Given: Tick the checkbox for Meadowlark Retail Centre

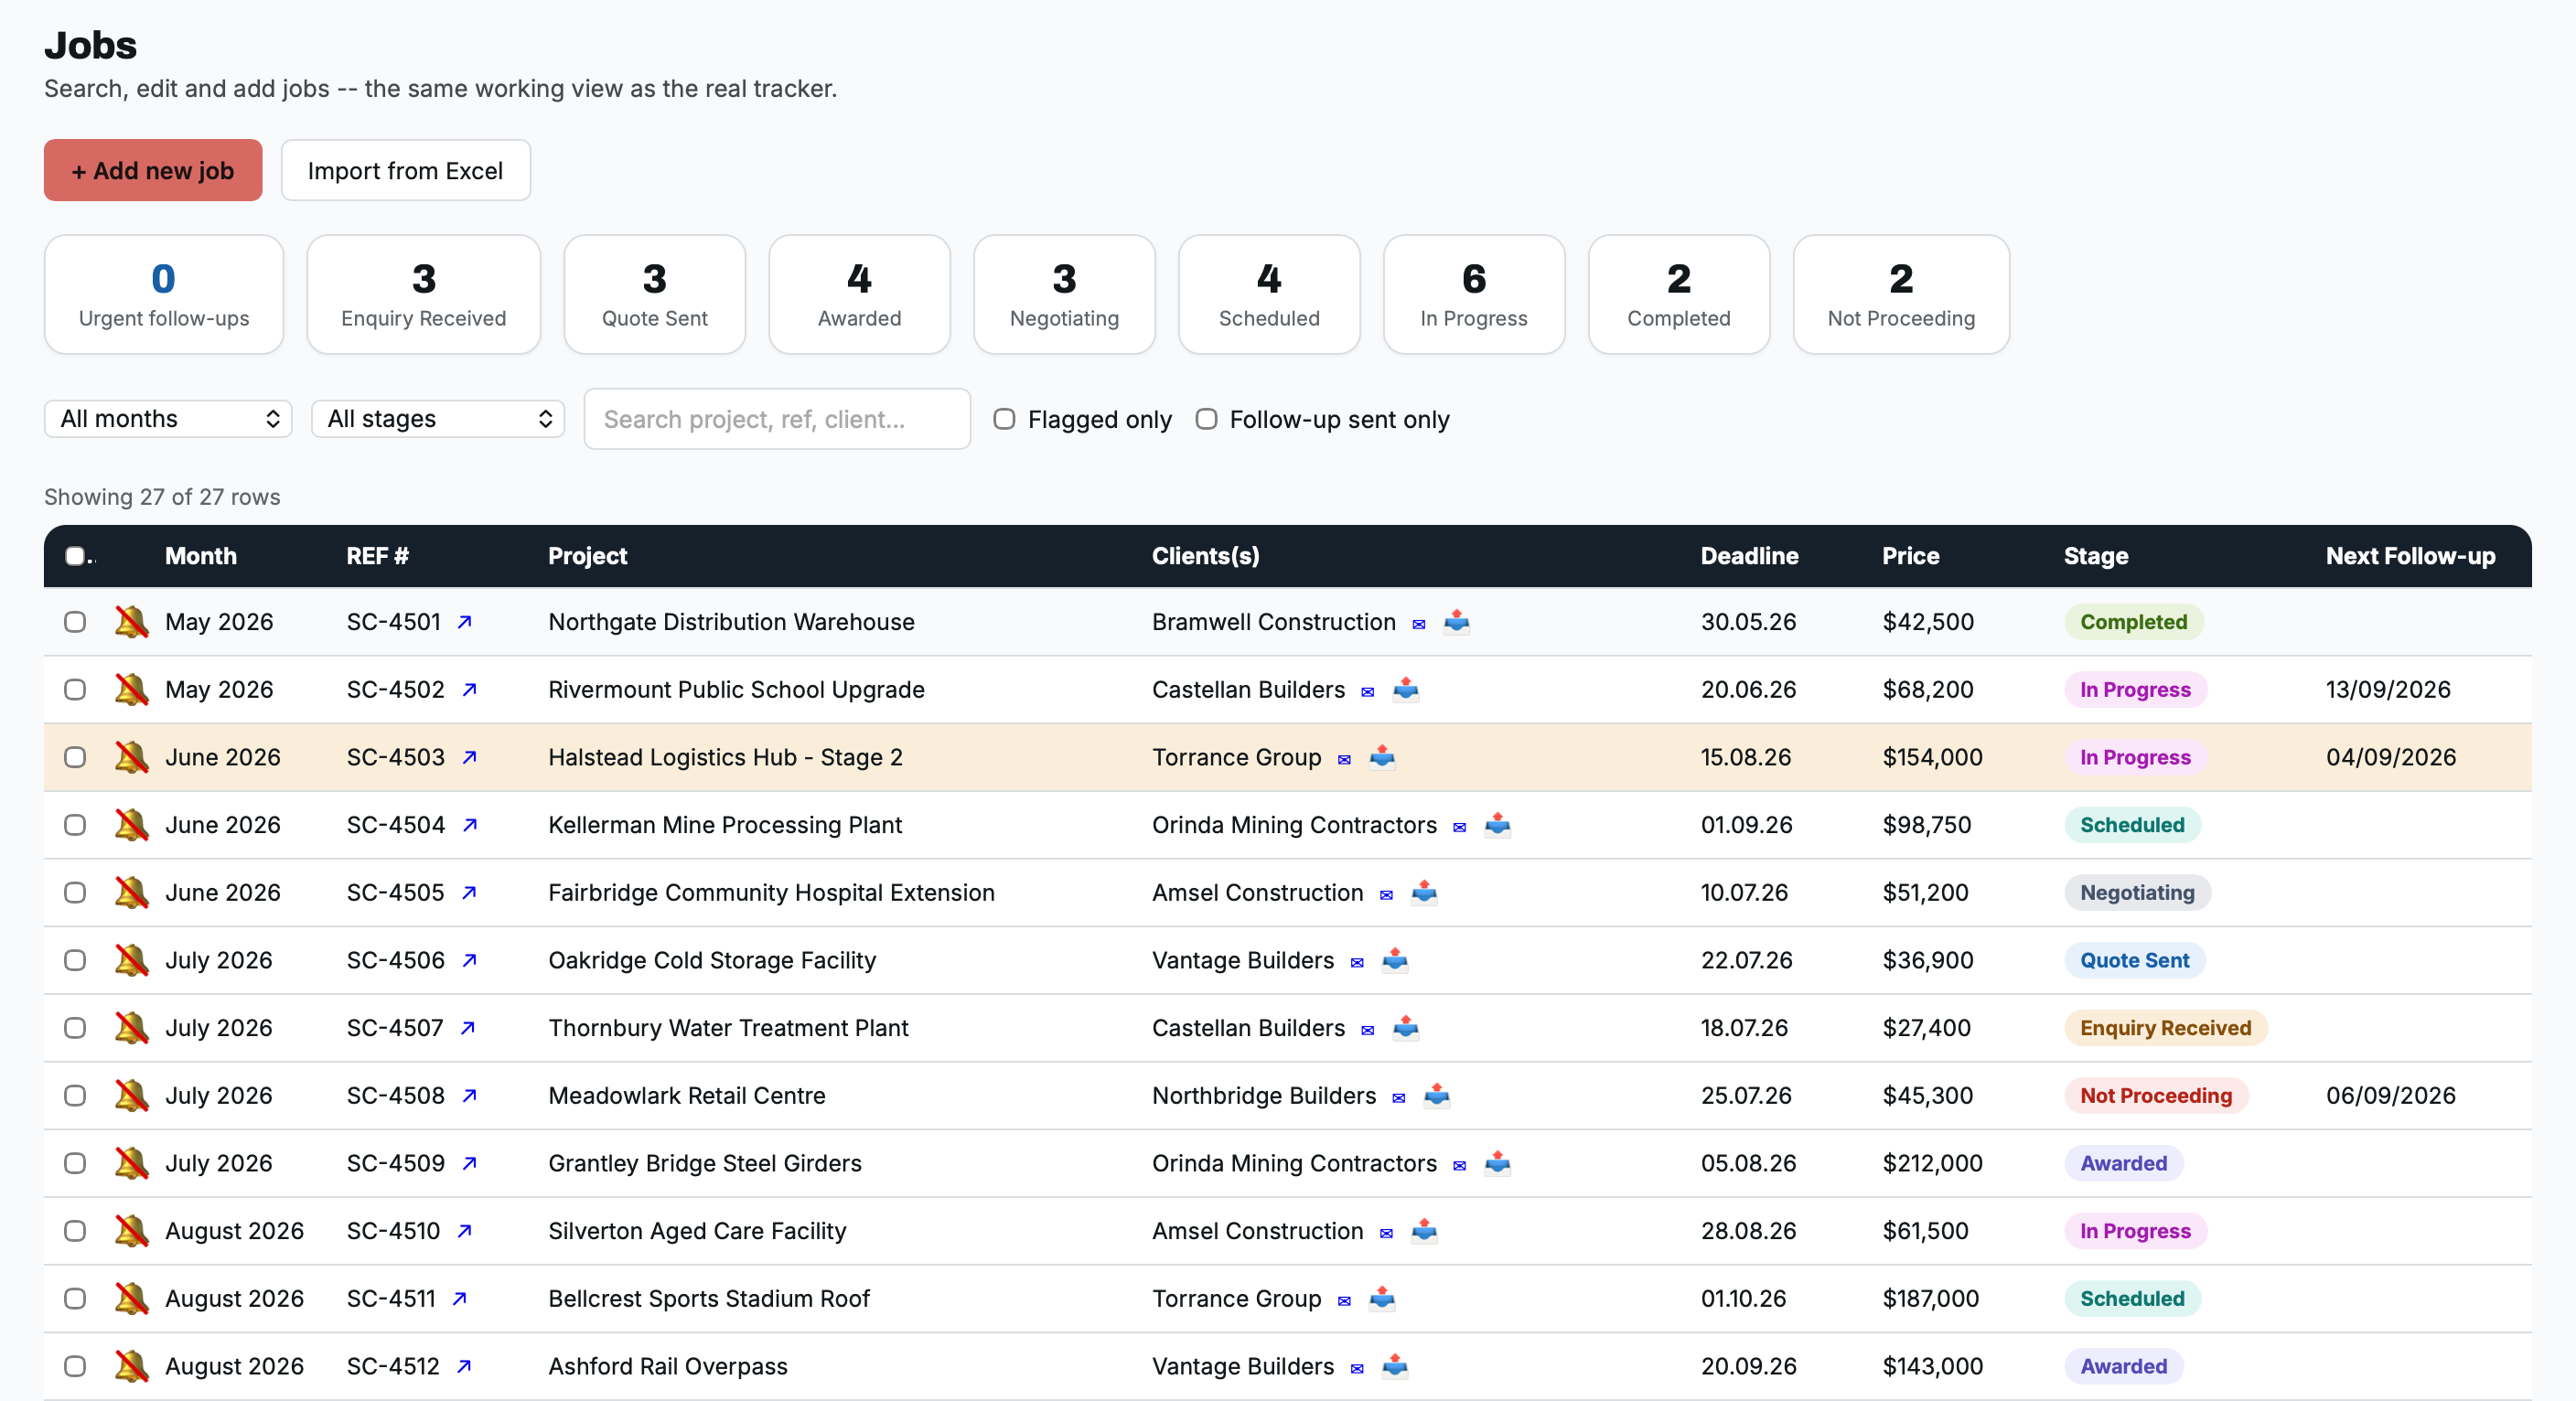Looking at the screenshot, I should (x=75, y=1095).
